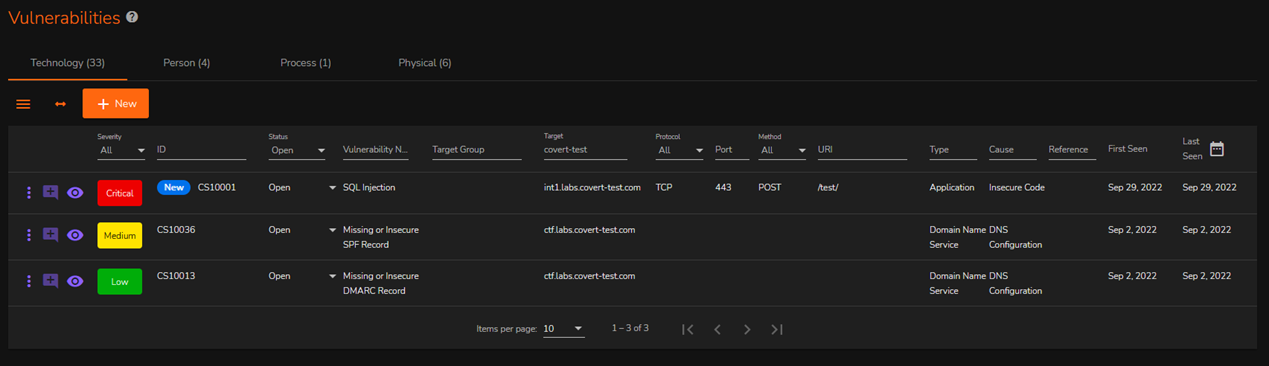Go to first page of results
The image size is (1269, 366).
688,329
